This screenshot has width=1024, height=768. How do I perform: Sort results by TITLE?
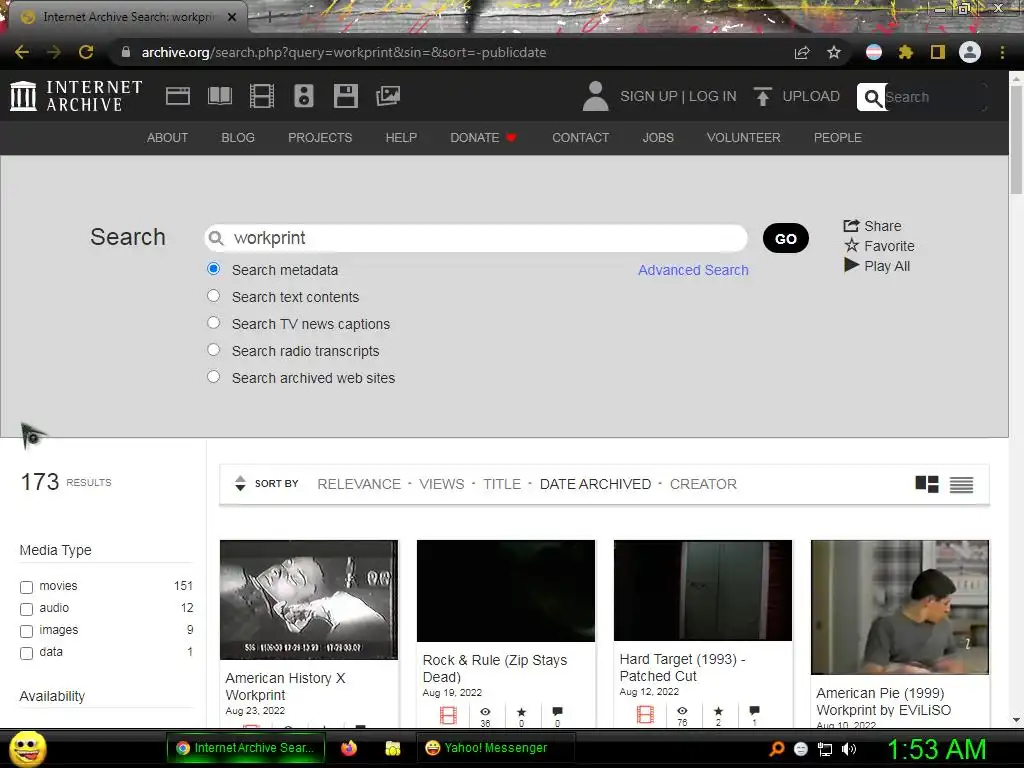pos(502,484)
